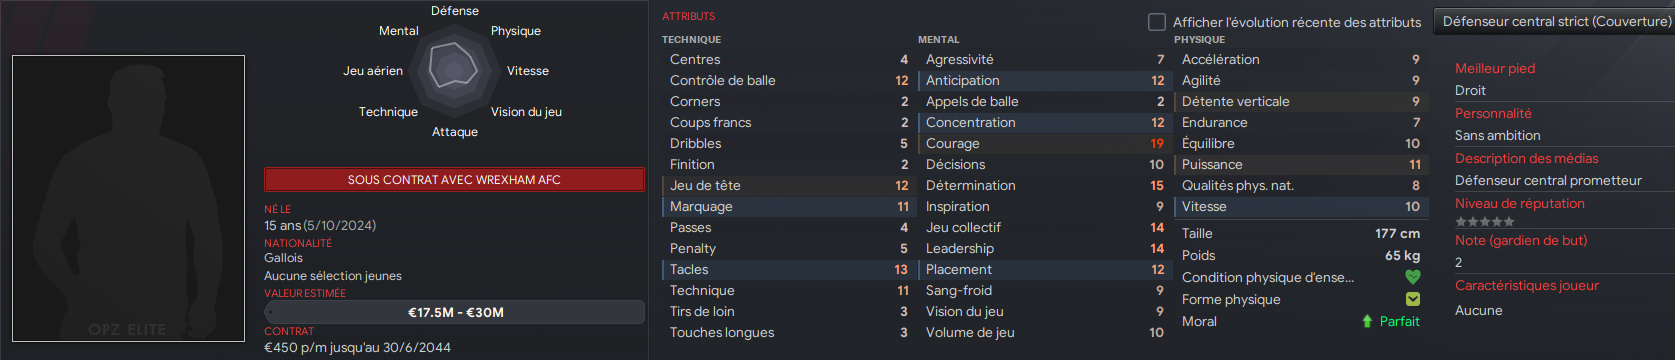The width and height of the screenshot is (1675, 360).
Task: Click the Marquage attribute row
Action: pos(786,206)
